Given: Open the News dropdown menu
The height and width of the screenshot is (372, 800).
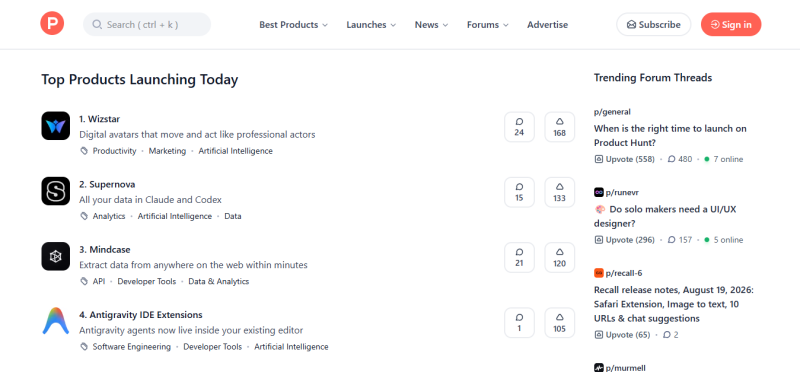Looking at the screenshot, I should 431,24.
